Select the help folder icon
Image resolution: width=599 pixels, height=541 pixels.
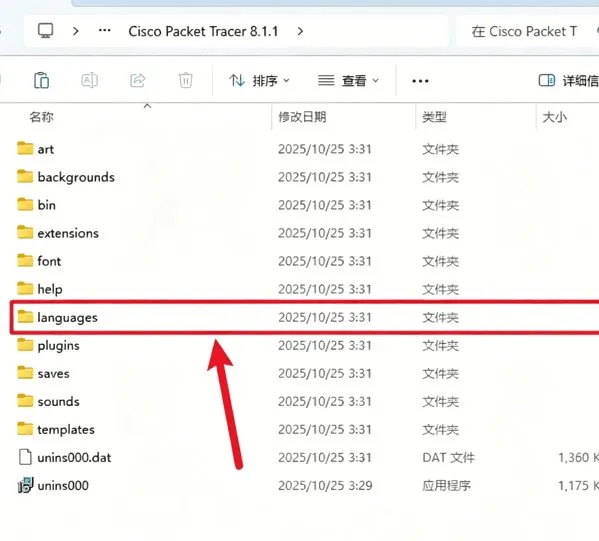point(25,288)
